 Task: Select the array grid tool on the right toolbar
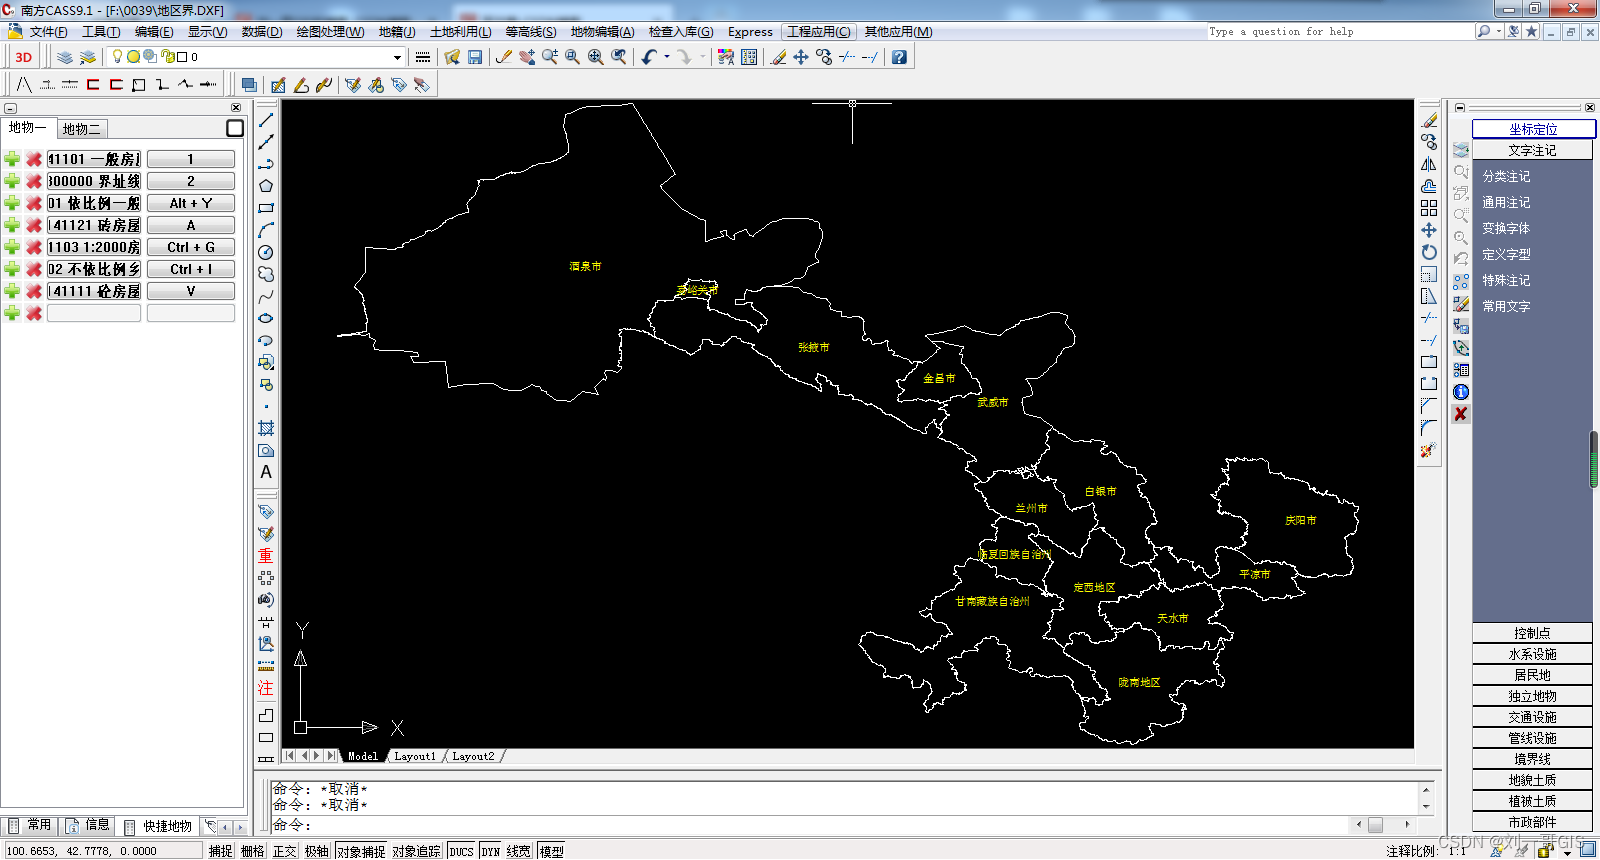pyautogui.click(x=1429, y=208)
